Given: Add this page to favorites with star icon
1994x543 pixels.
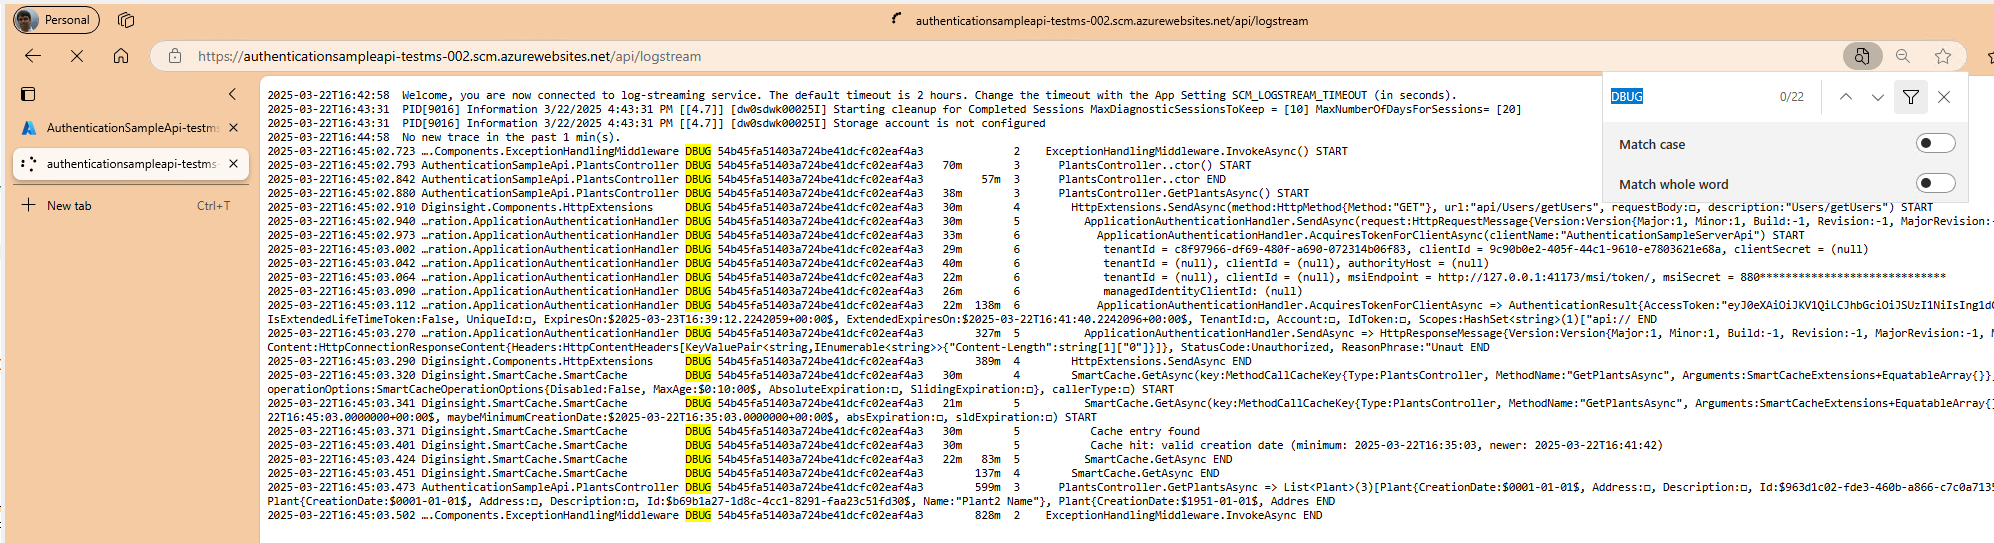Looking at the screenshot, I should (x=1942, y=56).
